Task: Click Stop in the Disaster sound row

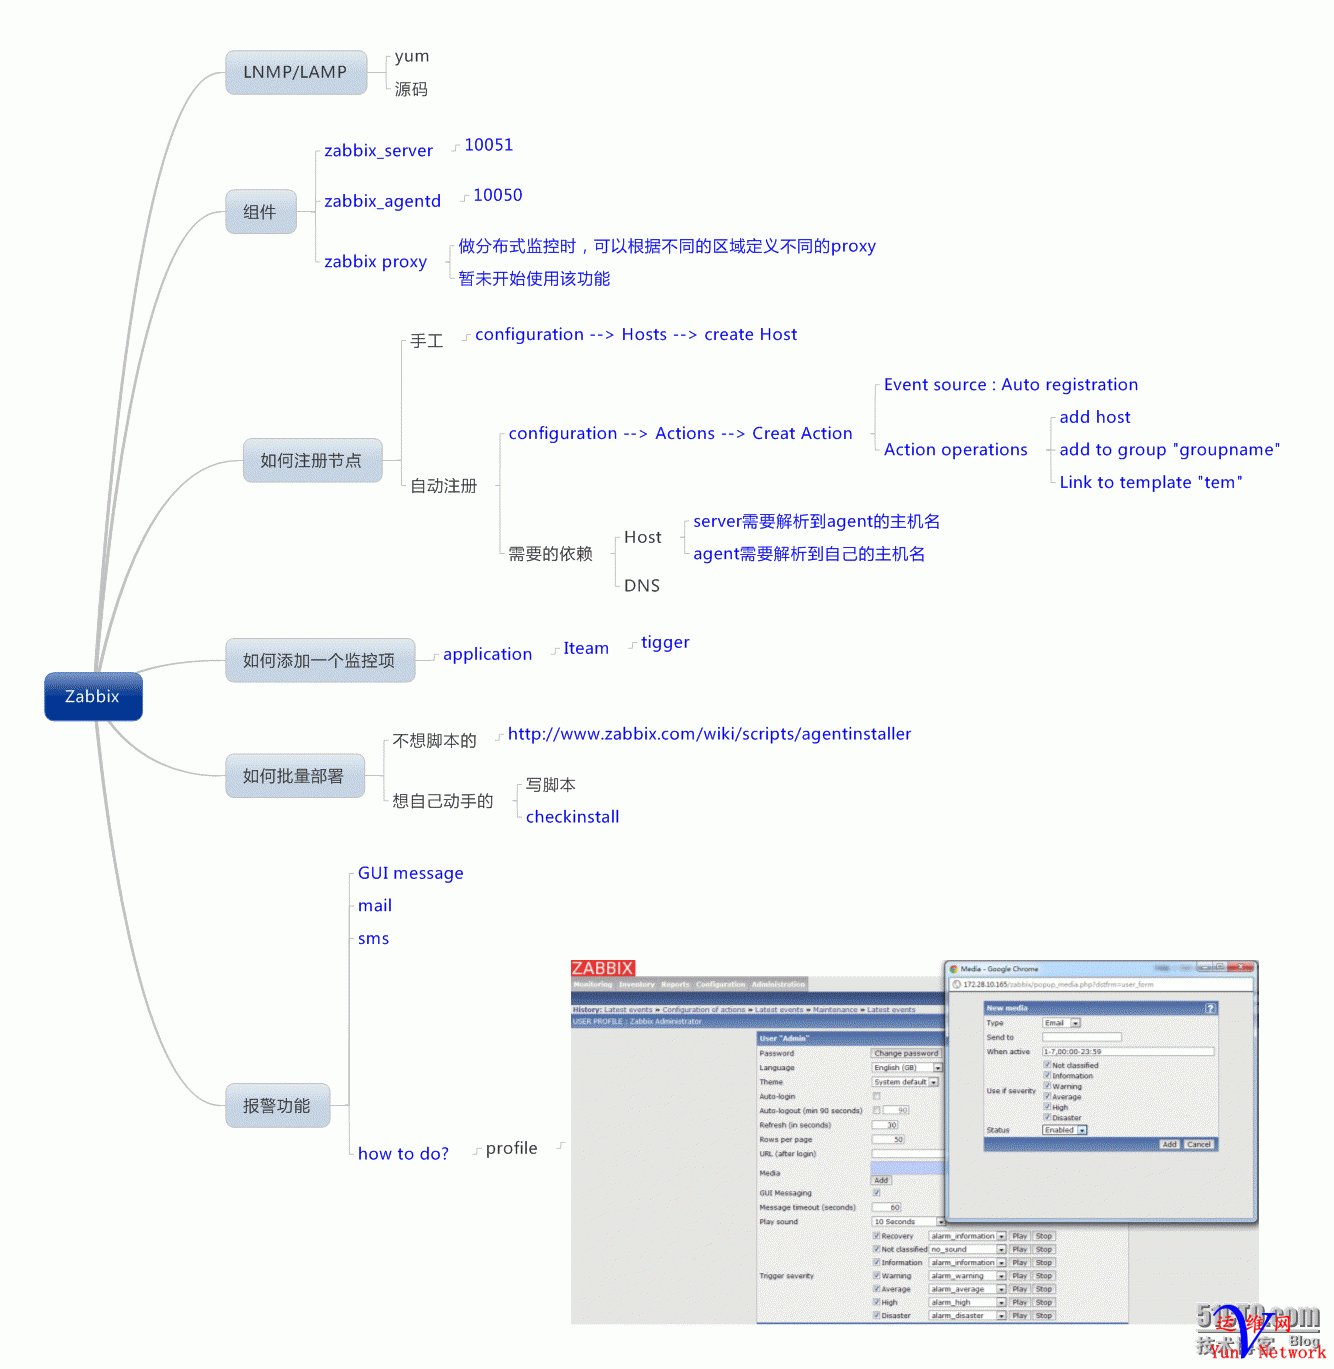Action: tap(1044, 1316)
